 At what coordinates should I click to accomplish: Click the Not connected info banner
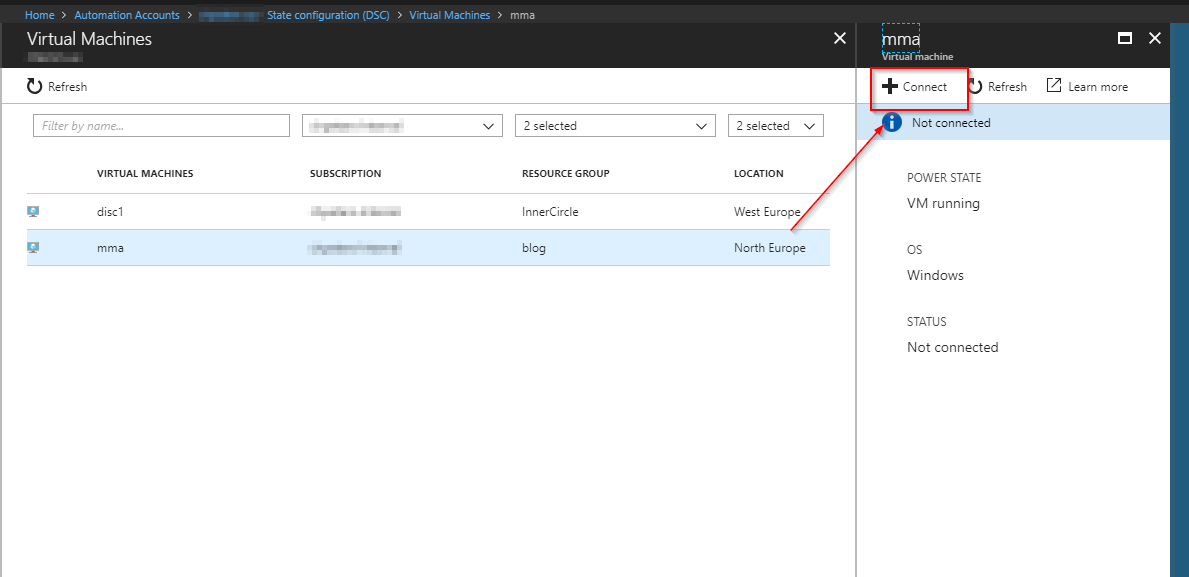[1012, 122]
